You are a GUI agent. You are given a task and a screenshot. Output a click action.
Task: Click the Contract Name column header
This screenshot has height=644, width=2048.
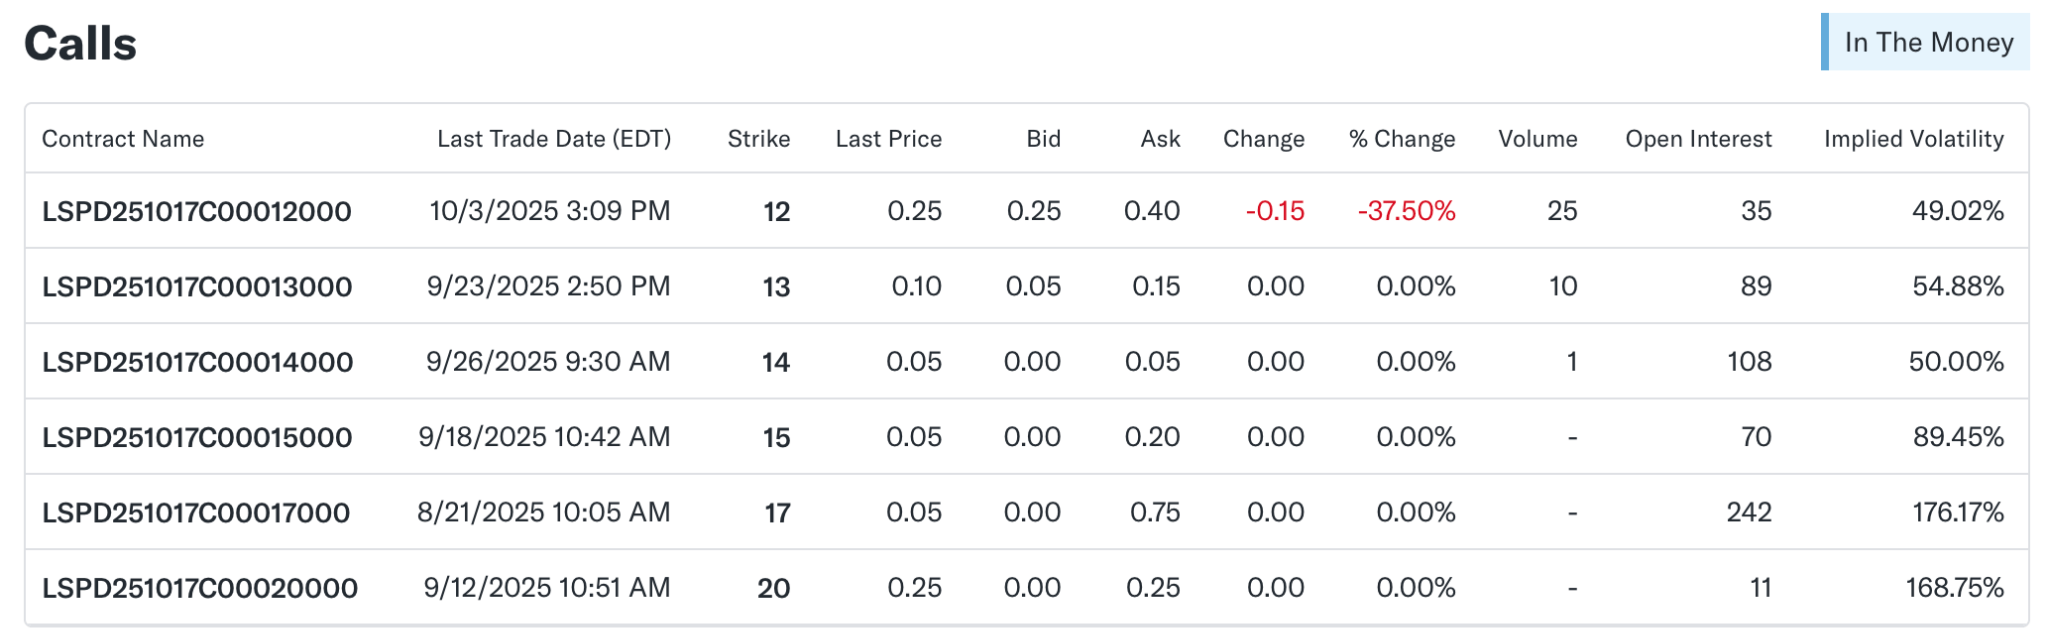123,139
